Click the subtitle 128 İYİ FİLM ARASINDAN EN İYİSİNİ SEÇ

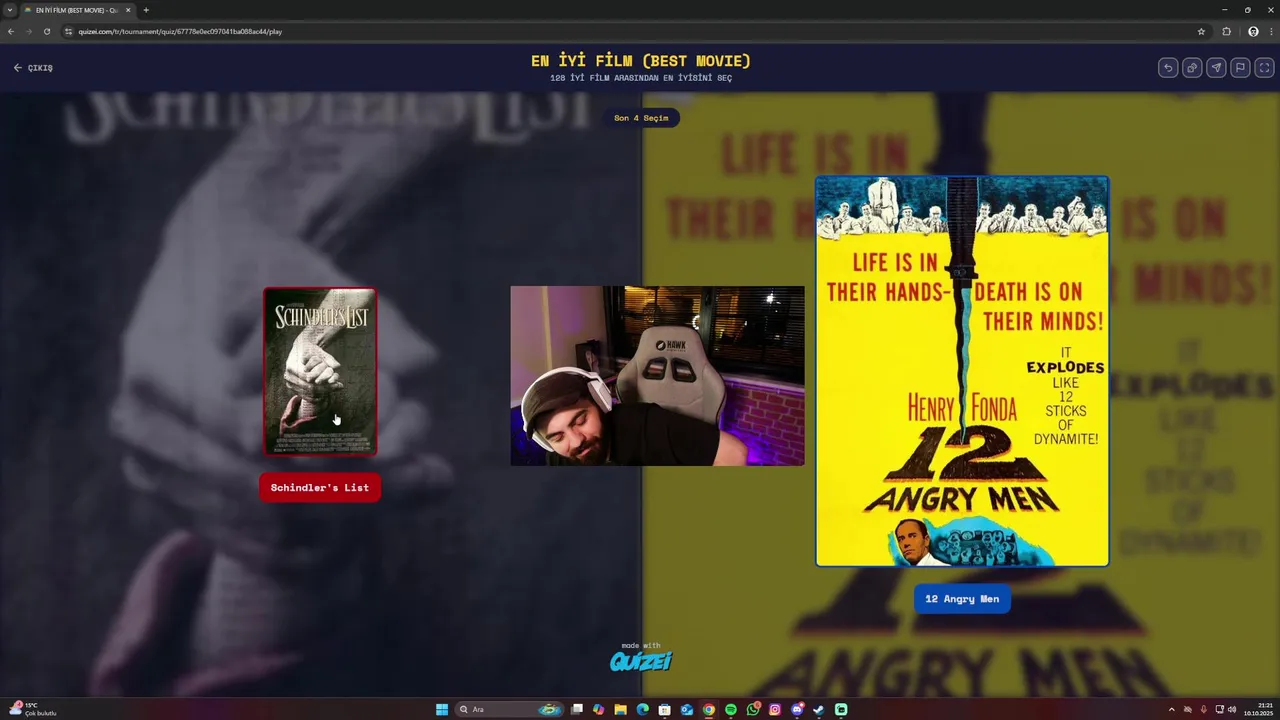point(641,78)
